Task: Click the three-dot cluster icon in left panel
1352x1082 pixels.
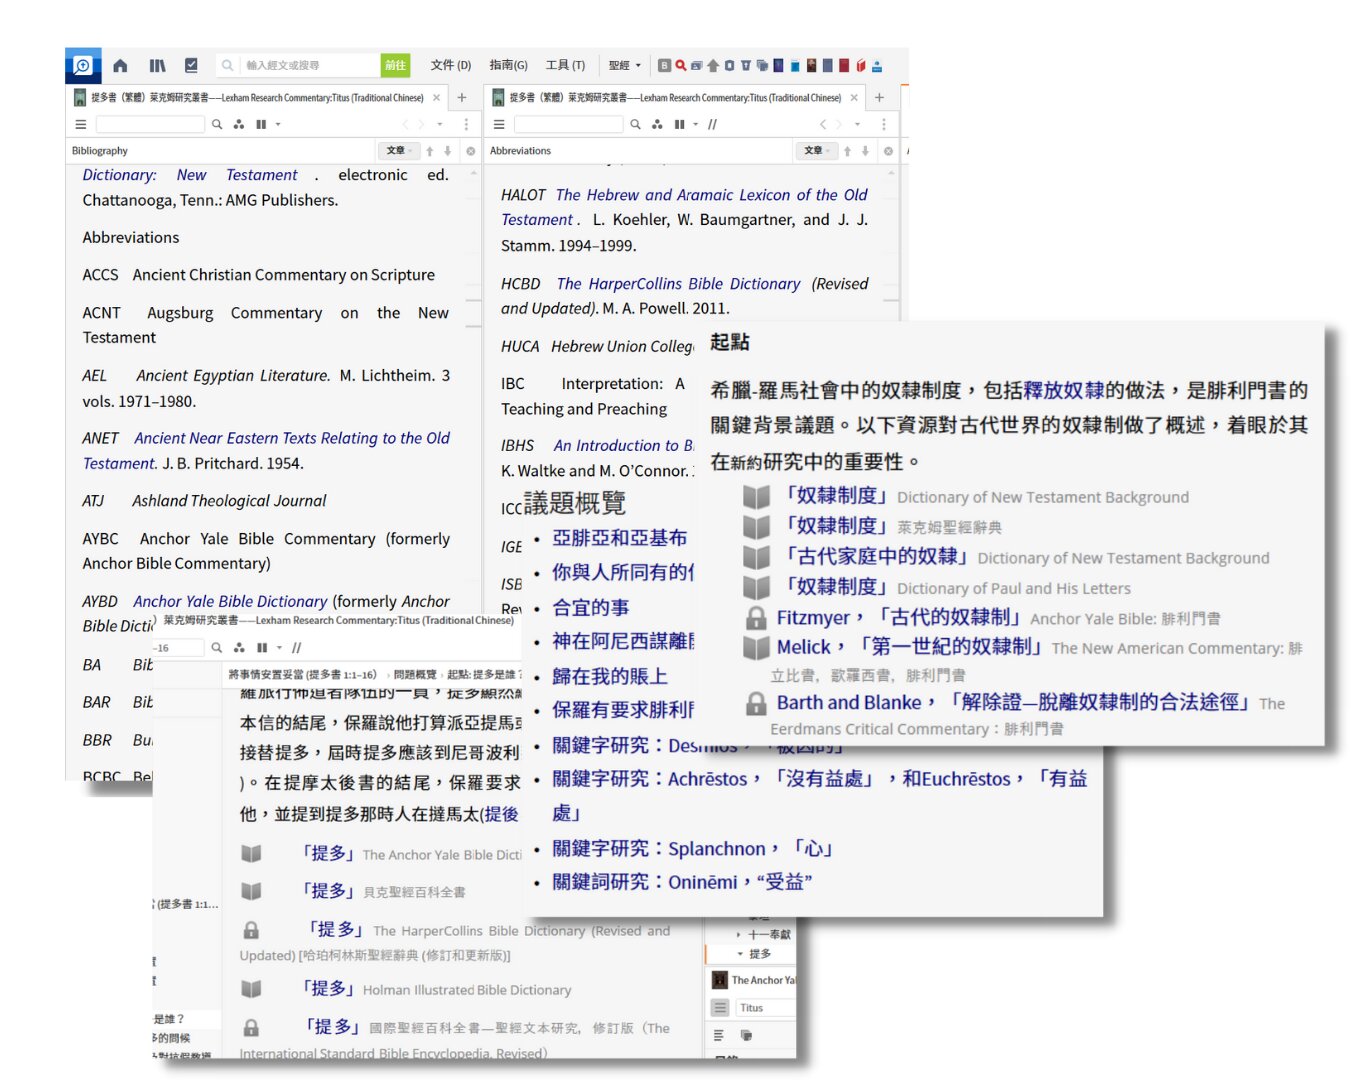Action: (x=239, y=125)
